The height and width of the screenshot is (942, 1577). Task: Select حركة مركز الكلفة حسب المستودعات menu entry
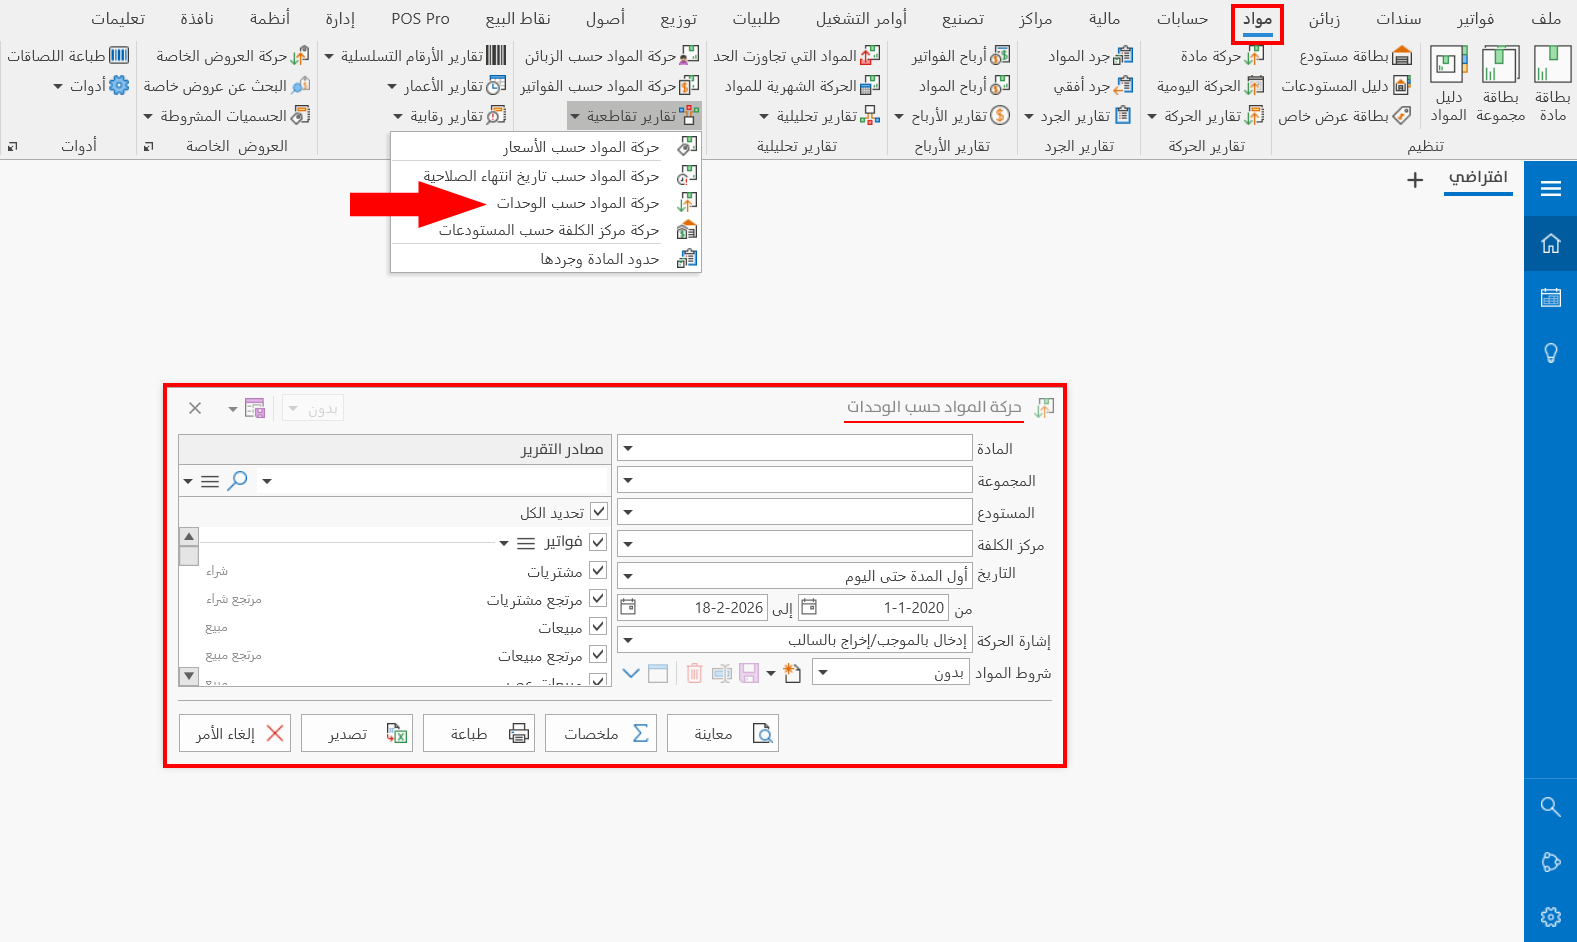(x=546, y=230)
